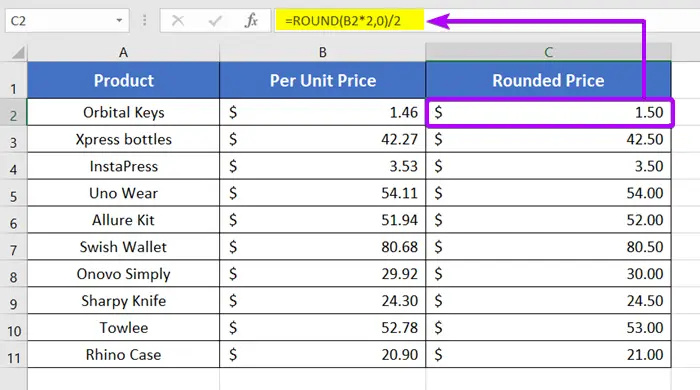Viewport: 700px width, 390px height.
Task: Select row 6 header
Action: (13, 220)
